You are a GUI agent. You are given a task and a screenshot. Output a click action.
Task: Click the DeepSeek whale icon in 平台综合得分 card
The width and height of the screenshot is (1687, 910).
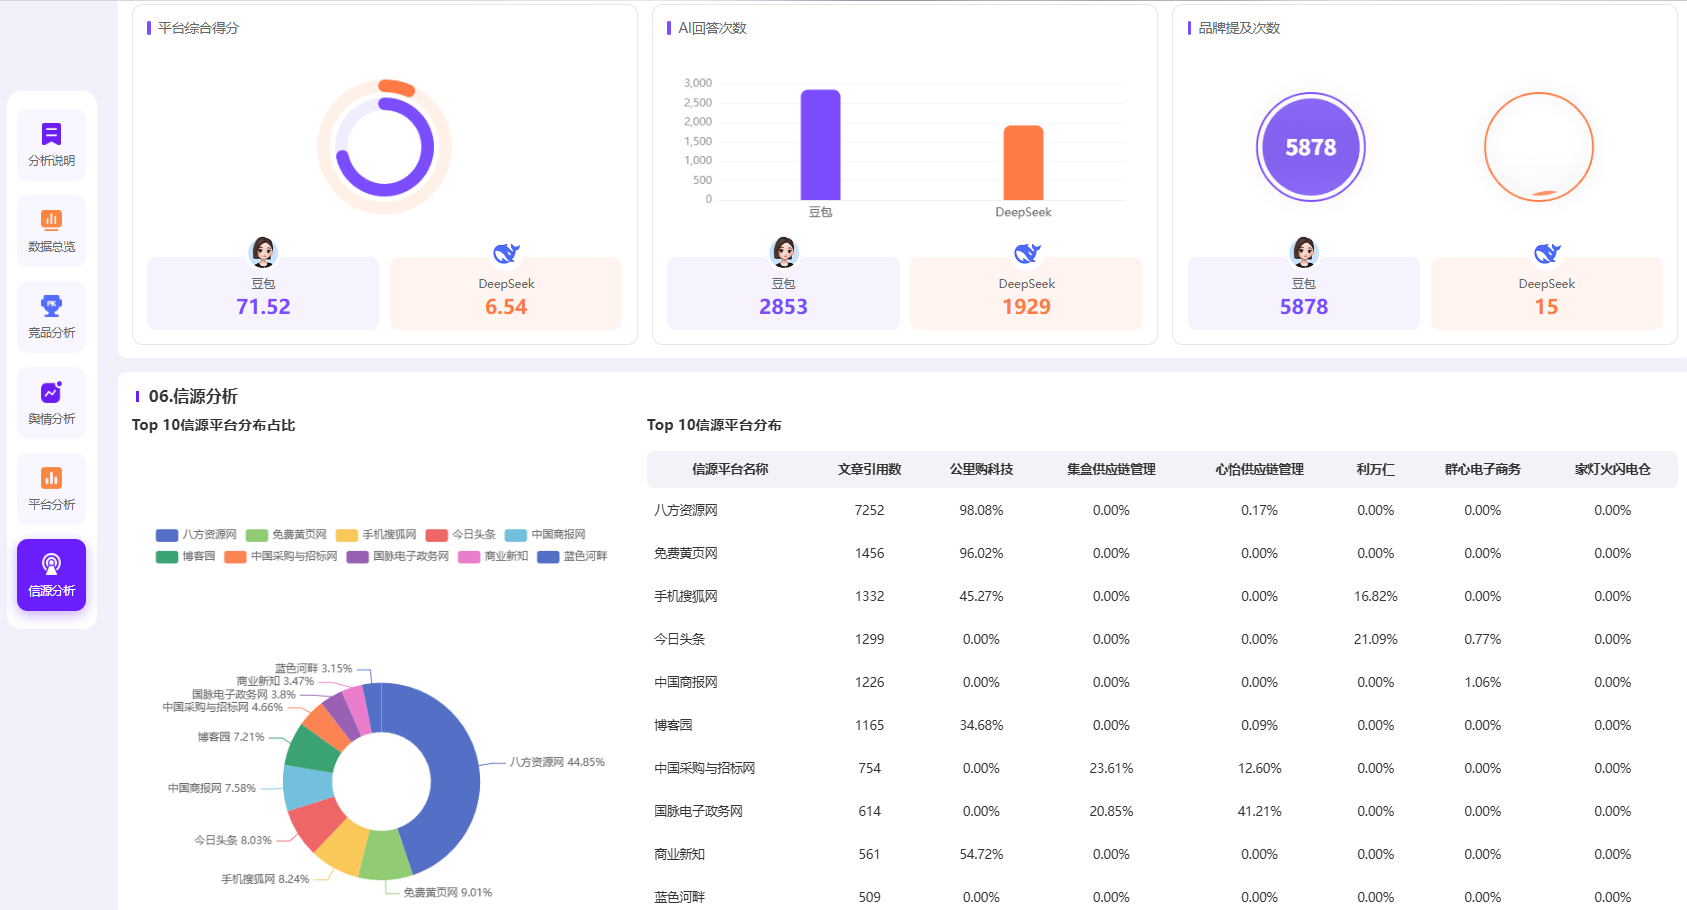(506, 252)
